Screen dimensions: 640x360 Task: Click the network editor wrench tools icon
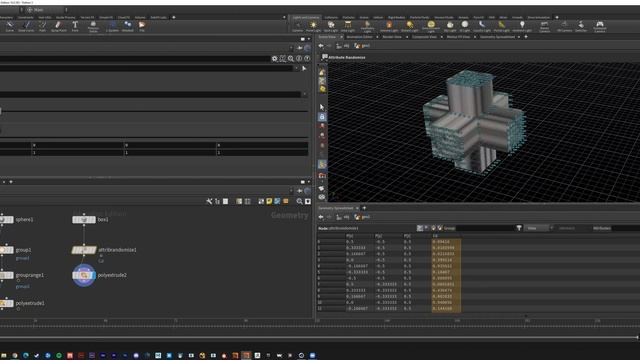tap(209, 201)
